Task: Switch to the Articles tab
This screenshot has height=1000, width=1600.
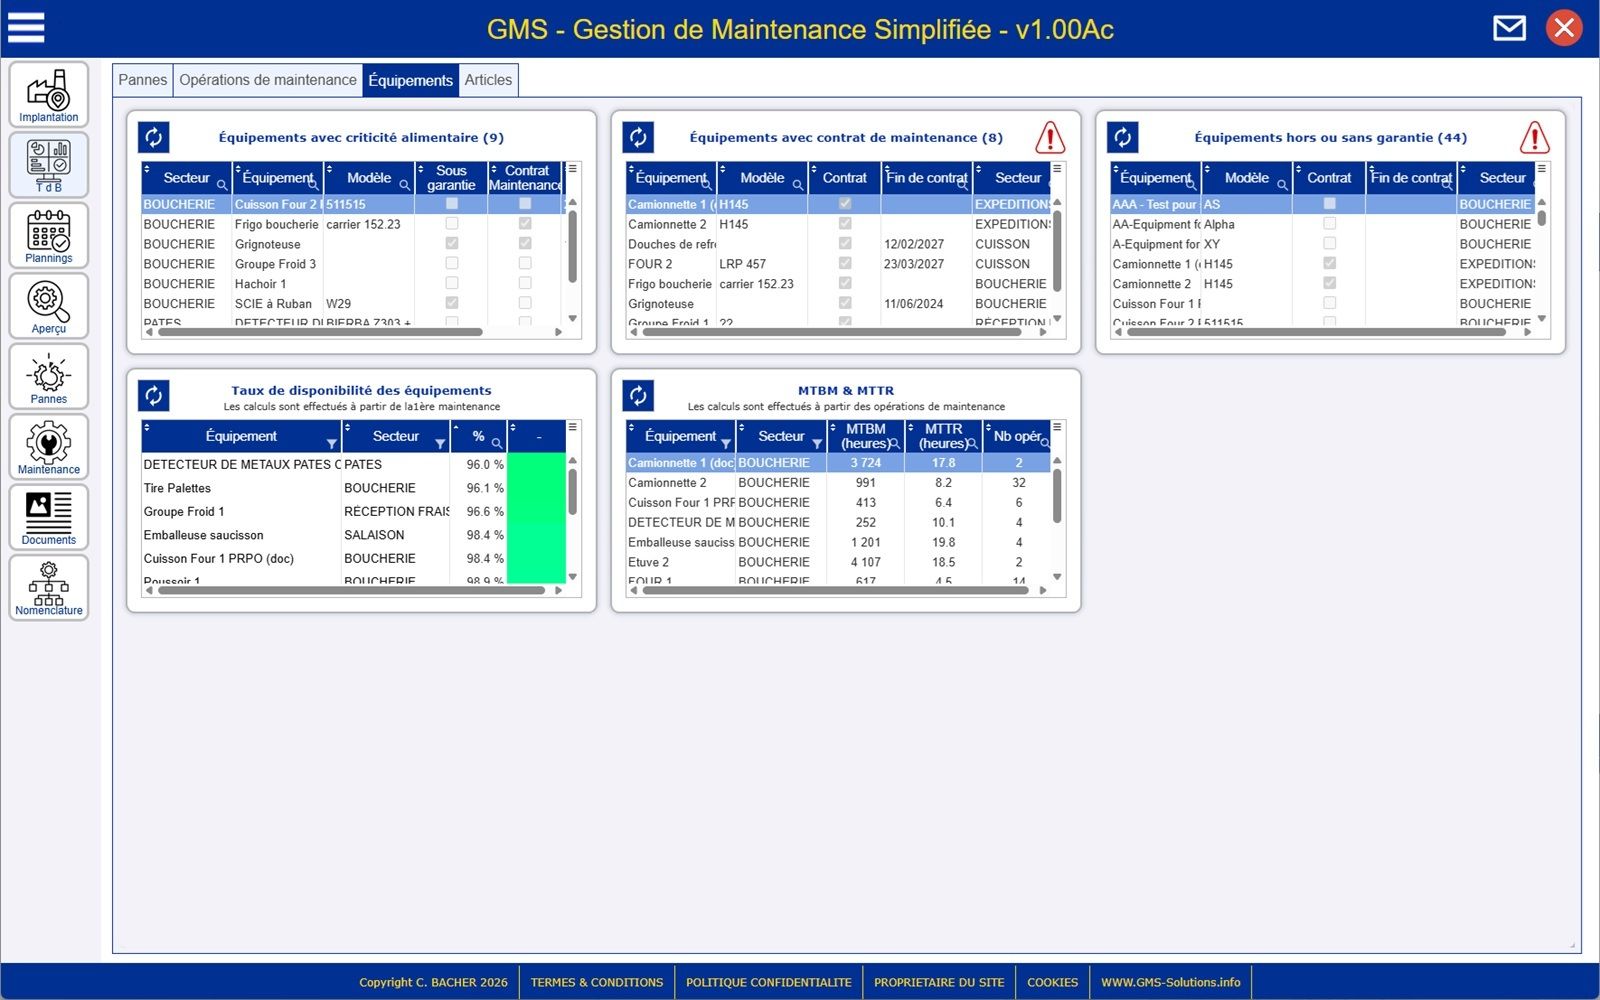Action: (x=488, y=80)
